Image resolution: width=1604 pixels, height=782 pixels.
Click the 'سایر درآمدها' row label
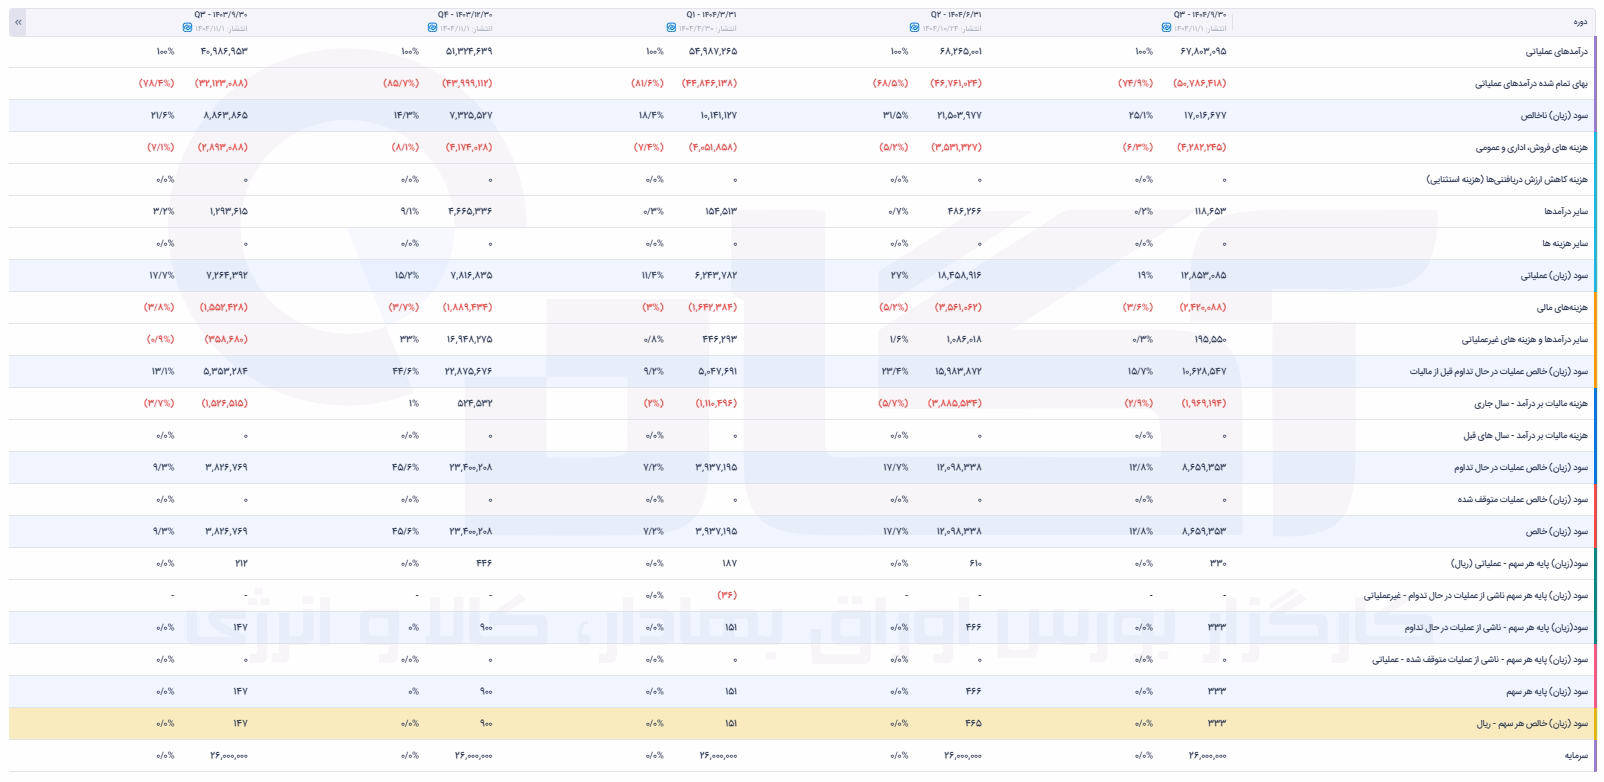(1565, 211)
